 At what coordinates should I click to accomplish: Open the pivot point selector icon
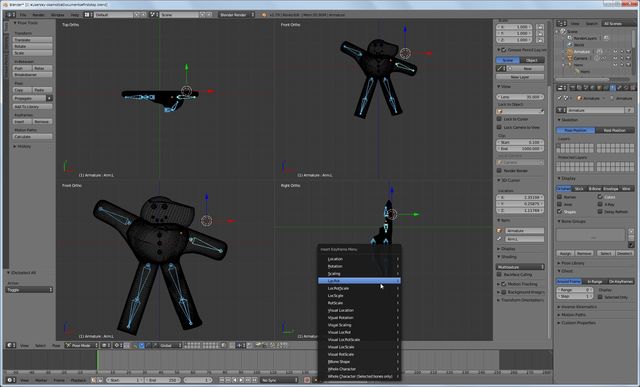pos(118,345)
